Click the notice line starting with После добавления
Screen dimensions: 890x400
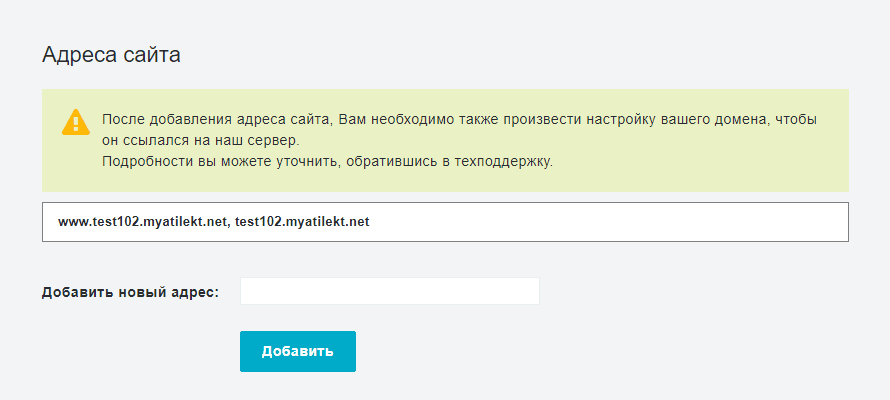tap(460, 120)
